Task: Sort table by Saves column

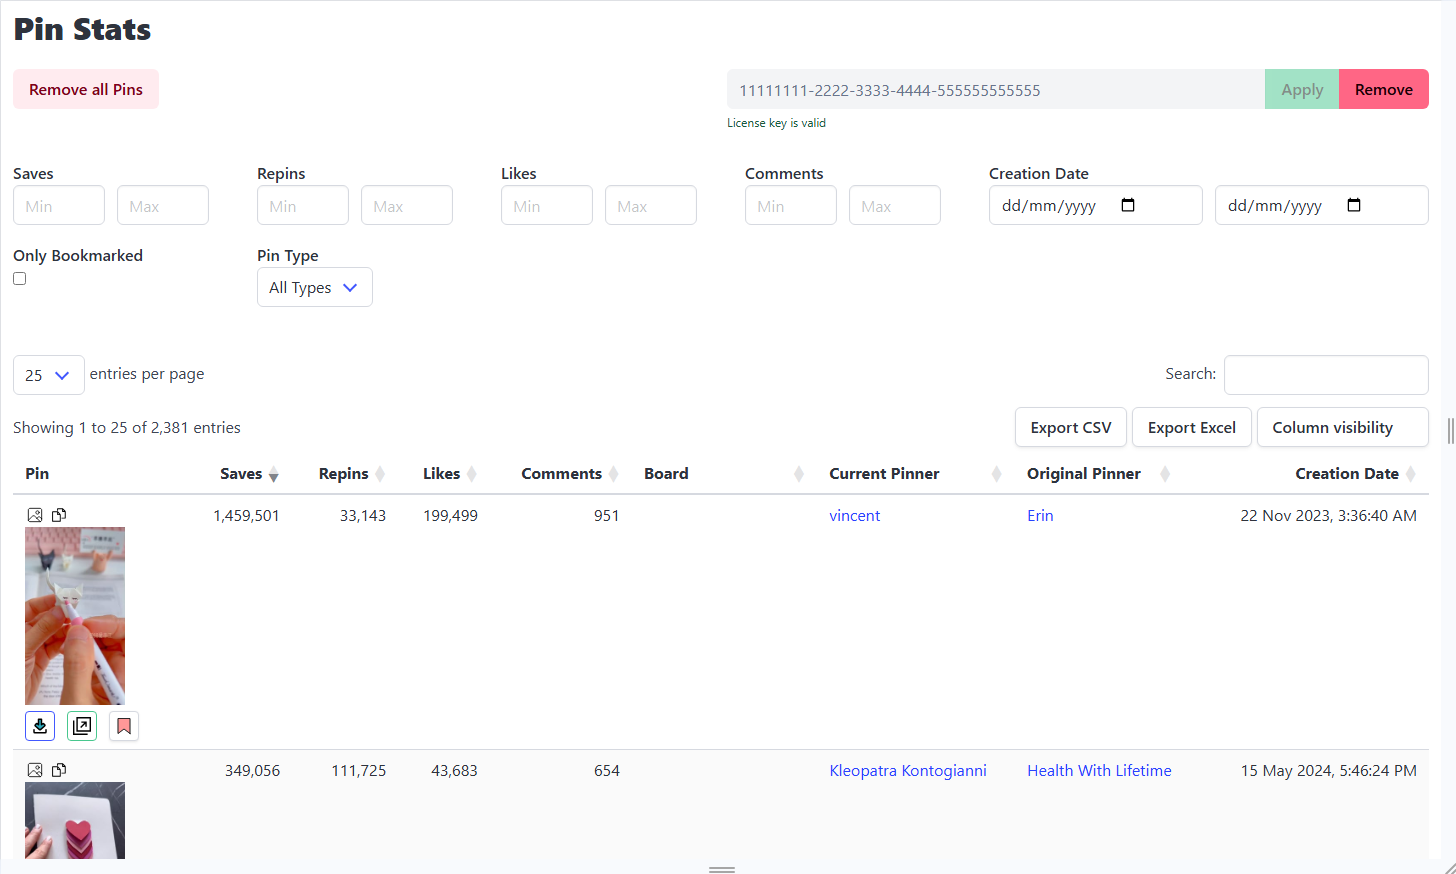Action: click(249, 474)
